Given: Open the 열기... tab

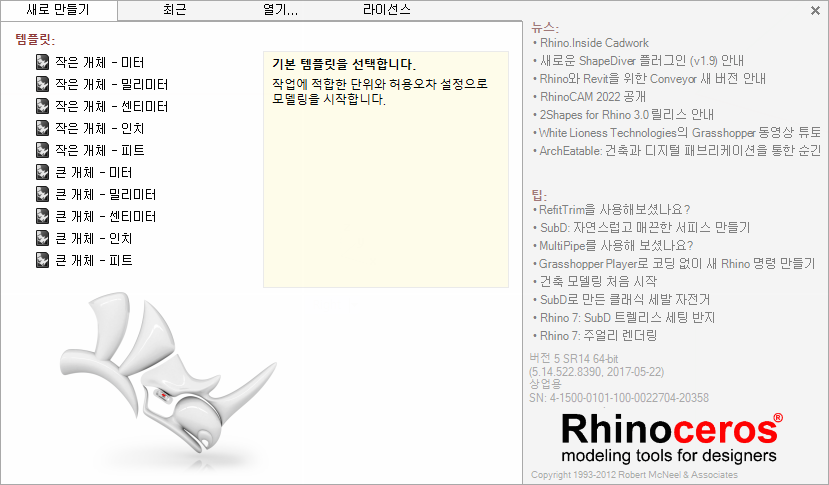Looking at the screenshot, I should coord(280,10).
